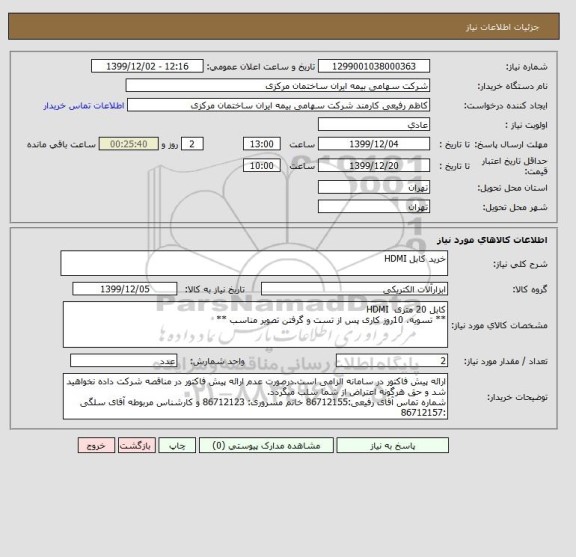576x557 pixels.
Task: Click the واحد شمارش label
Action: pyautogui.click(x=217, y=362)
